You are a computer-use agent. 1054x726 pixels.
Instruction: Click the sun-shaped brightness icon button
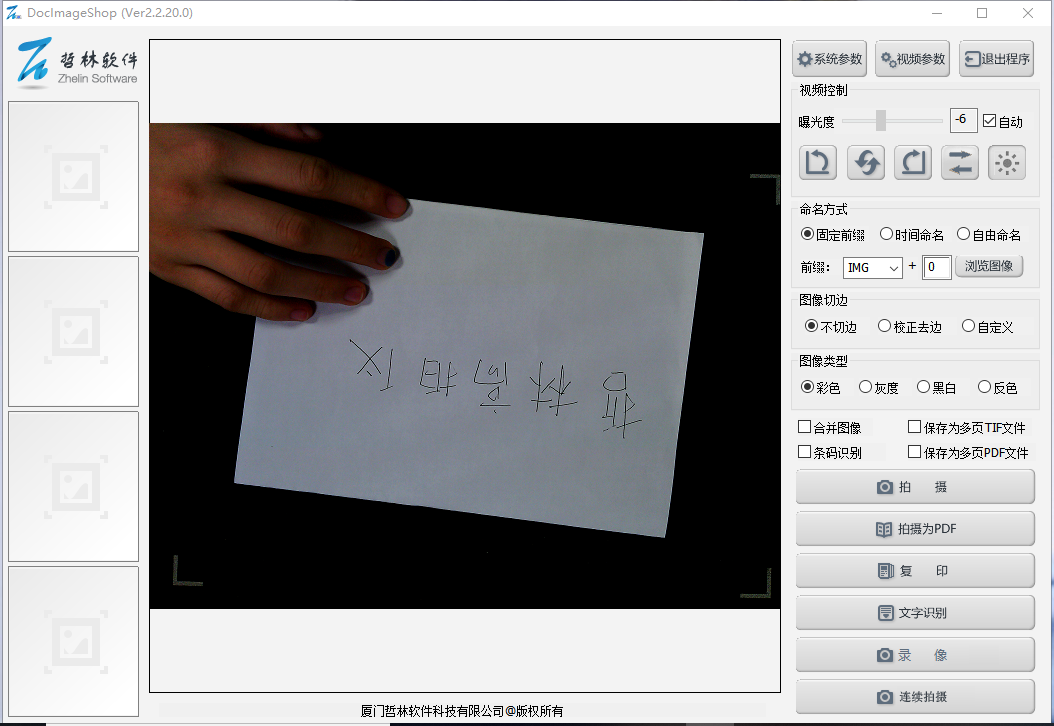tap(1007, 163)
